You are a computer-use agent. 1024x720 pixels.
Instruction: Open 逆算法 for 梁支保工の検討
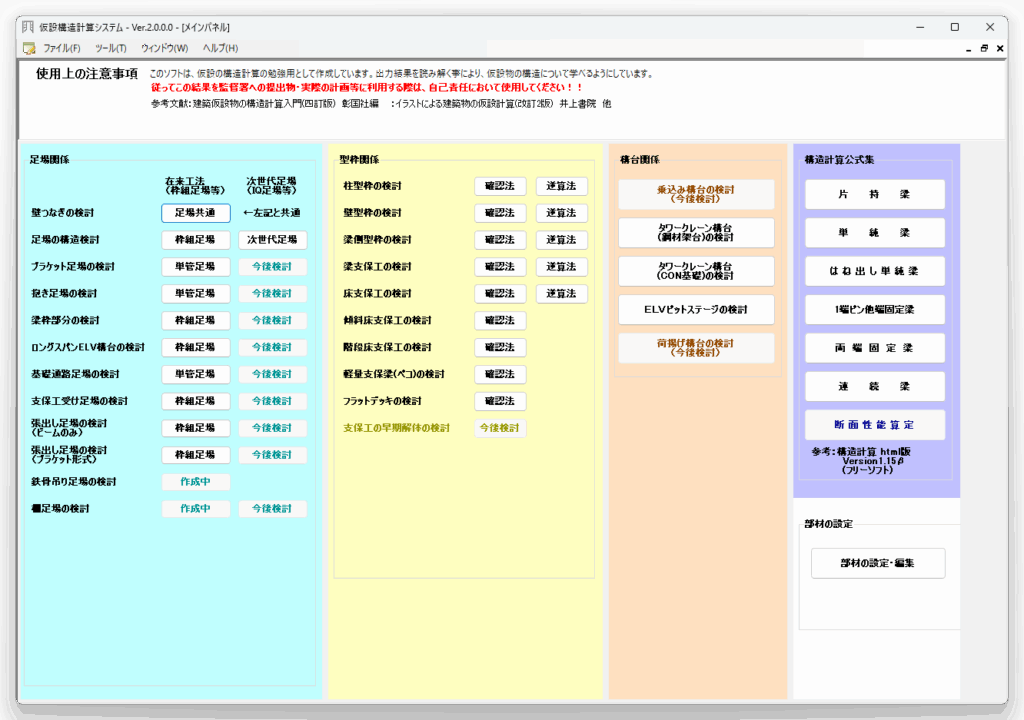pyautogui.click(x=562, y=267)
